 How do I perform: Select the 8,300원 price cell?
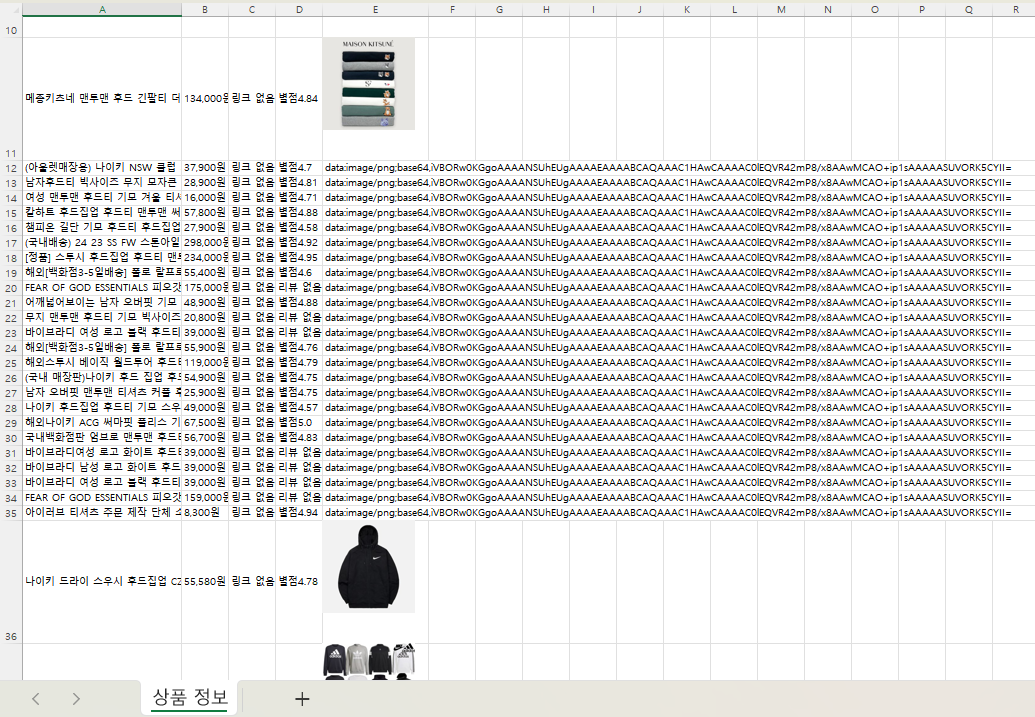tap(205, 512)
